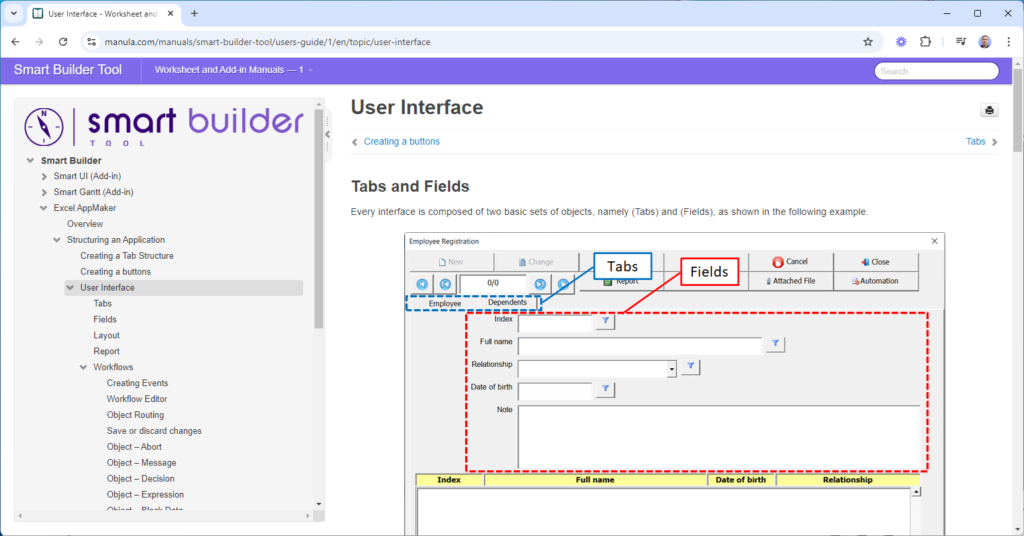This screenshot has height=536, width=1024.
Task: Select the Smart Gantt (Add-in) tree item
Action: click(93, 192)
